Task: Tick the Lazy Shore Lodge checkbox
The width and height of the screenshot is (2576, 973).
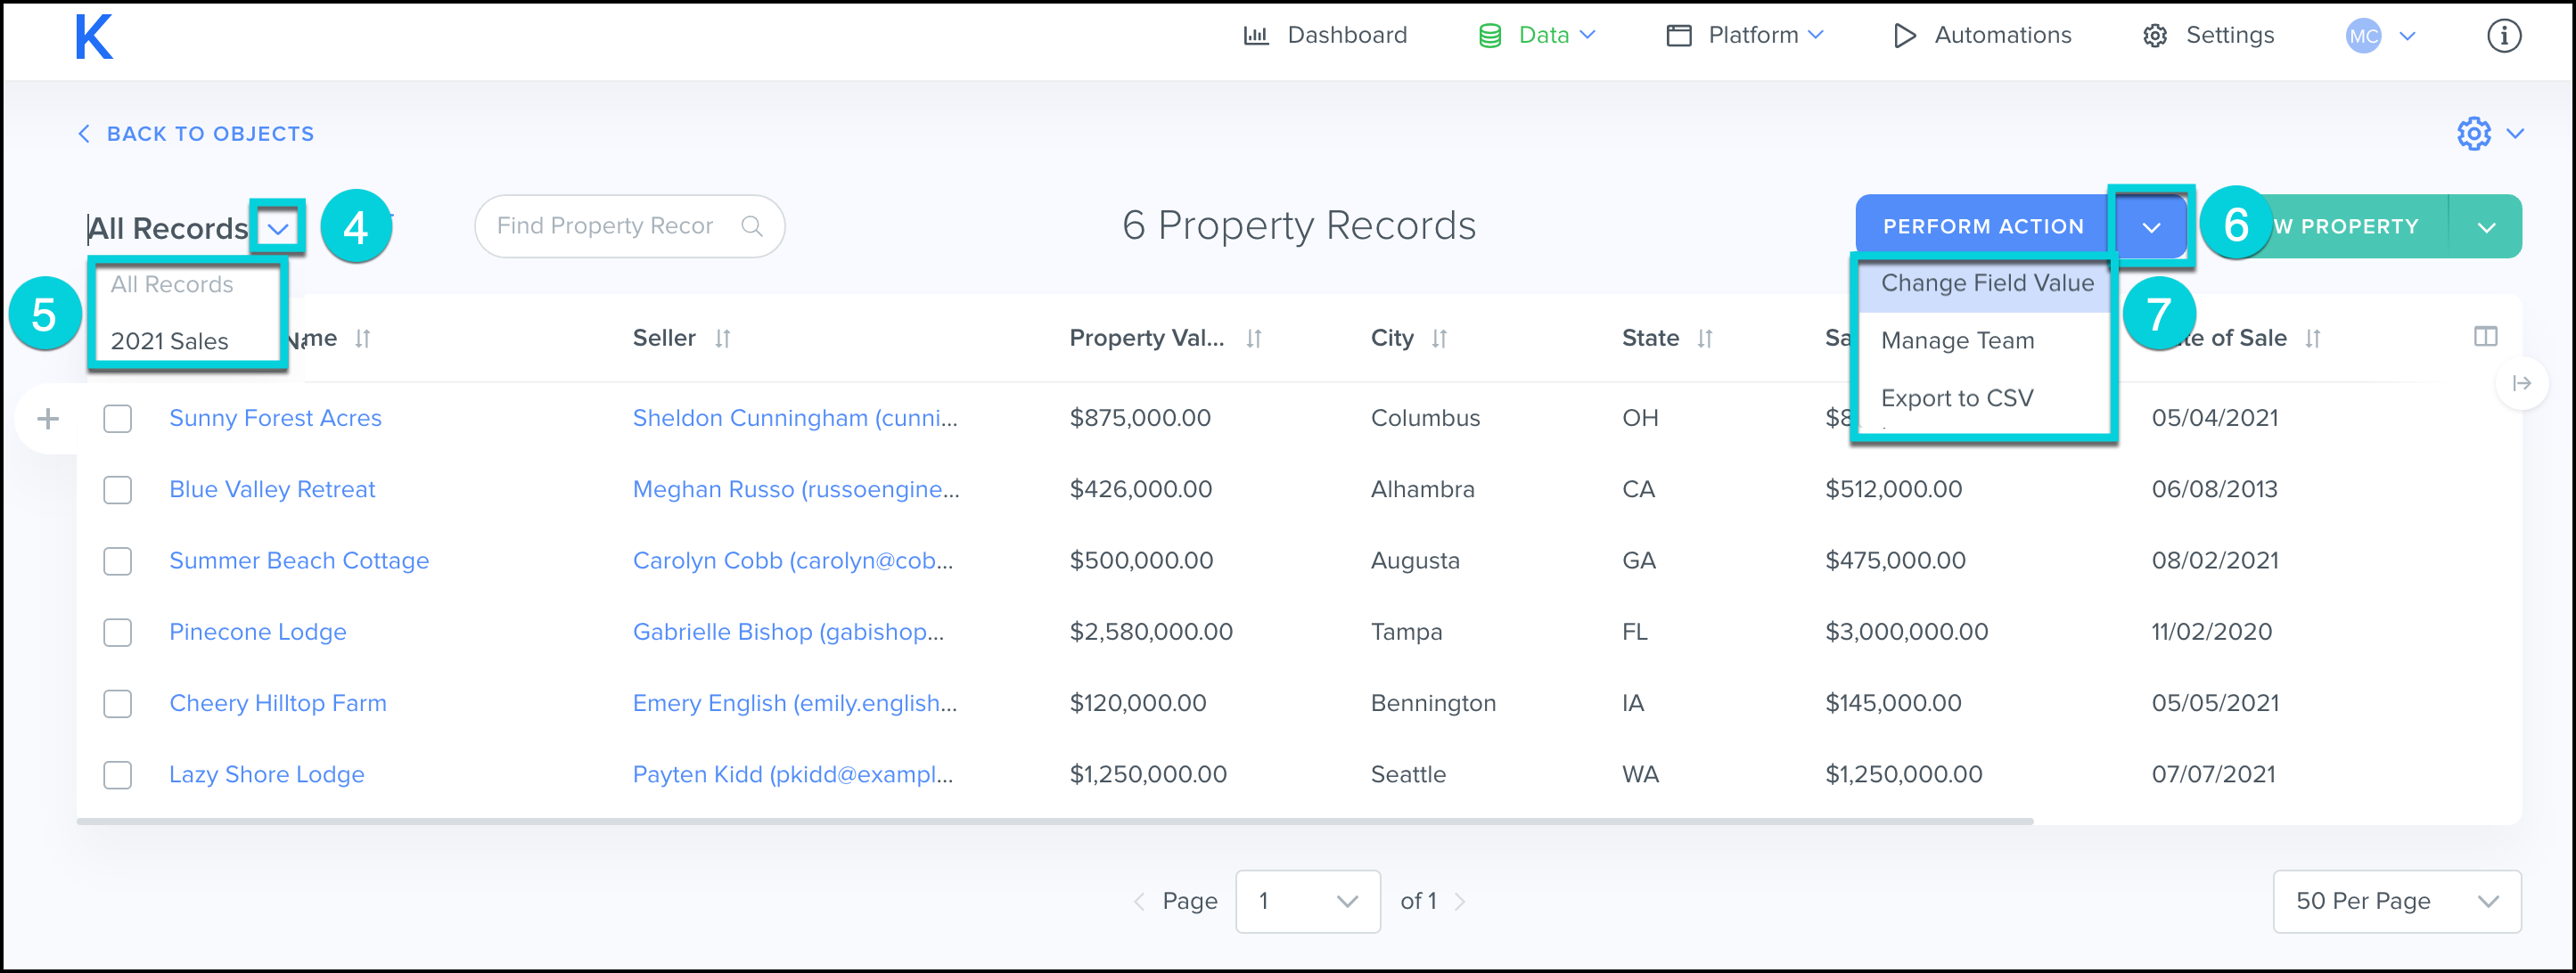Action: pos(118,775)
